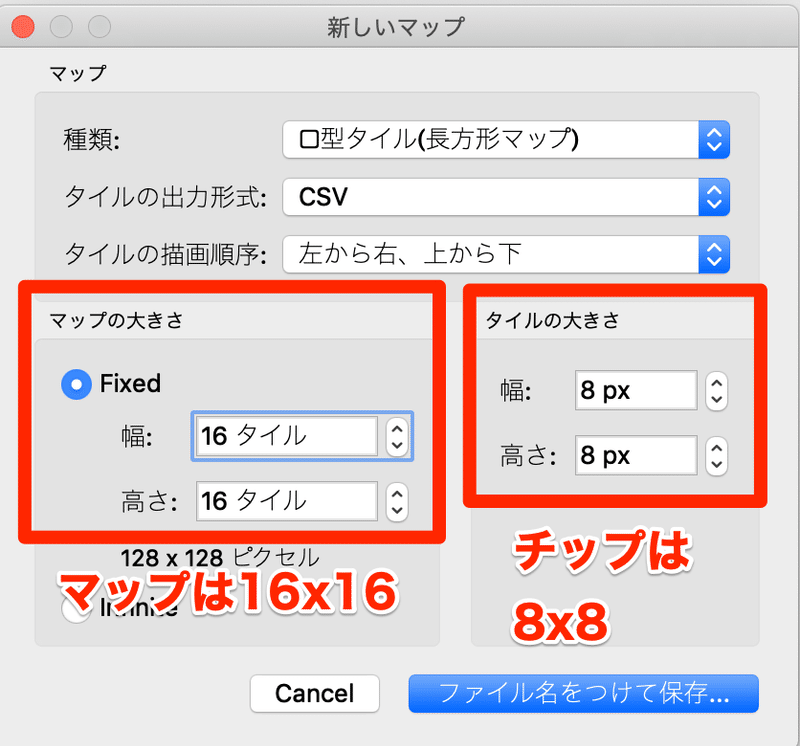Viewport: 800px width, 746px height.
Task: Open the タイルの描画順序 dropdown
Action: point(500,254)
